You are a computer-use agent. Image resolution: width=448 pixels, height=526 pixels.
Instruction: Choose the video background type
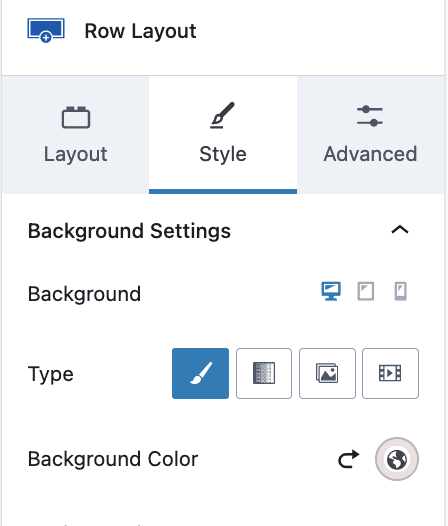[390, 373]
